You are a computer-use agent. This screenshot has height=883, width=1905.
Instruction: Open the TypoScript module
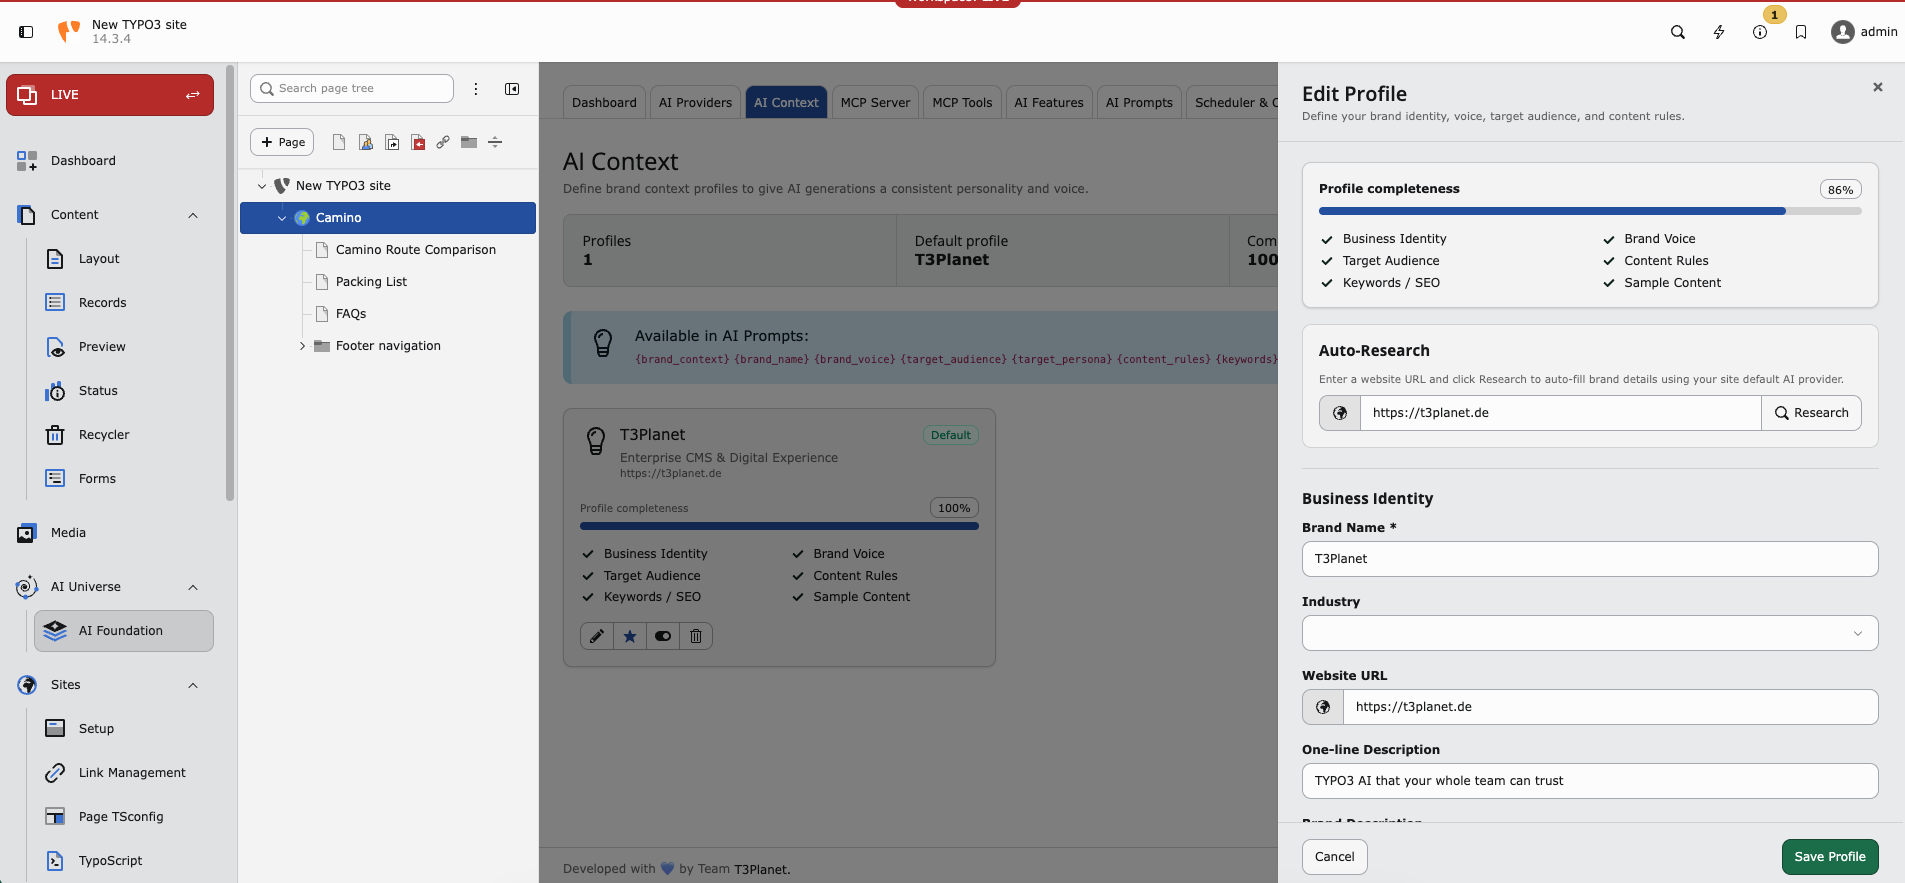click(124, 861)
